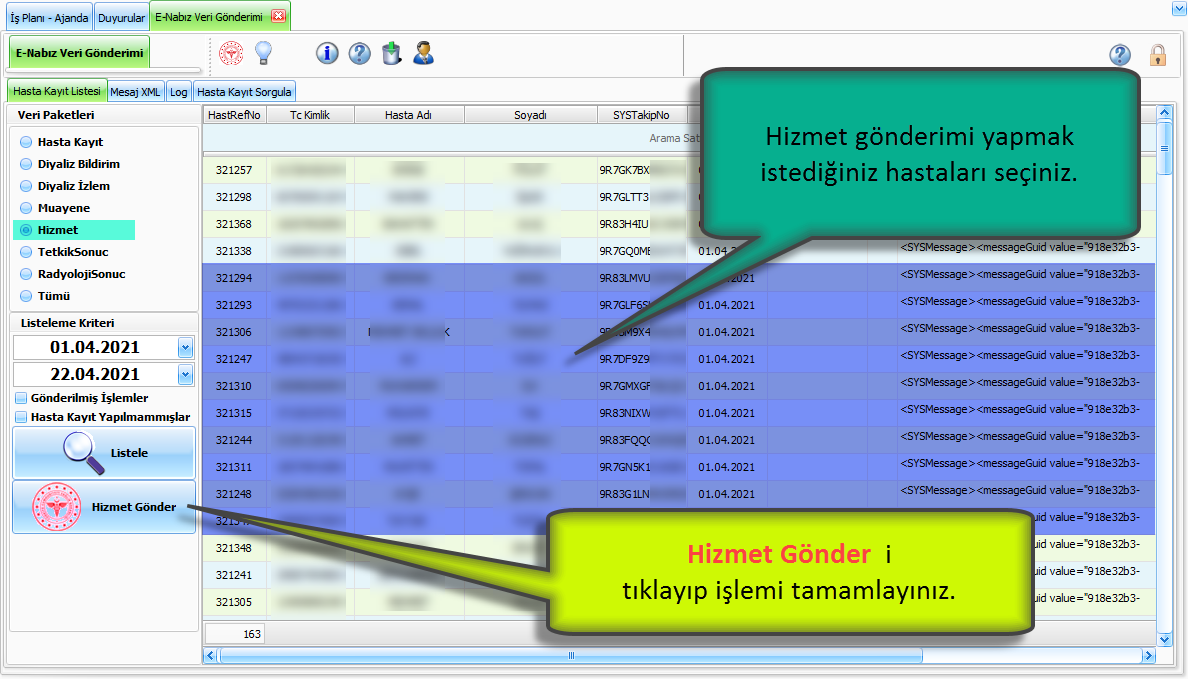Open the start date 01.04.2021 dropdown arrow

[x=186, y=348]
